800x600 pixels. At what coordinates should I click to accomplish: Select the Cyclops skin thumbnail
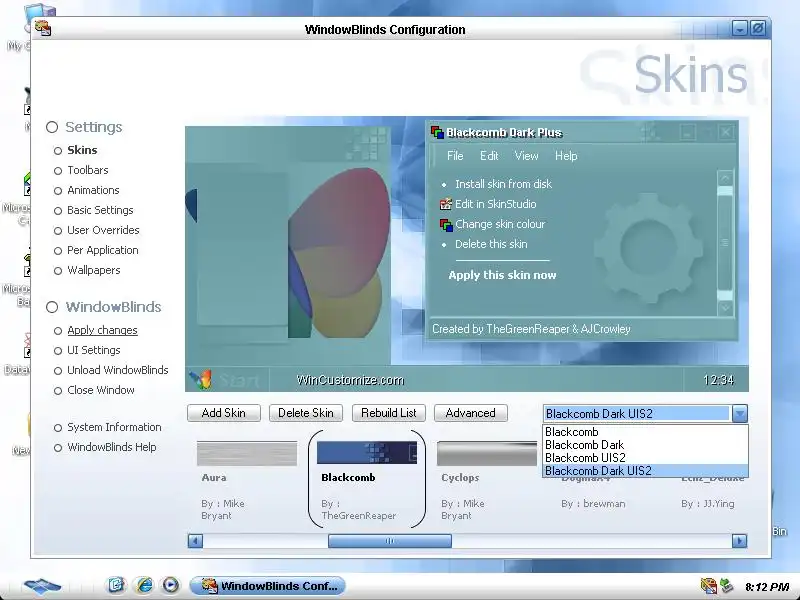coord(487,453)
